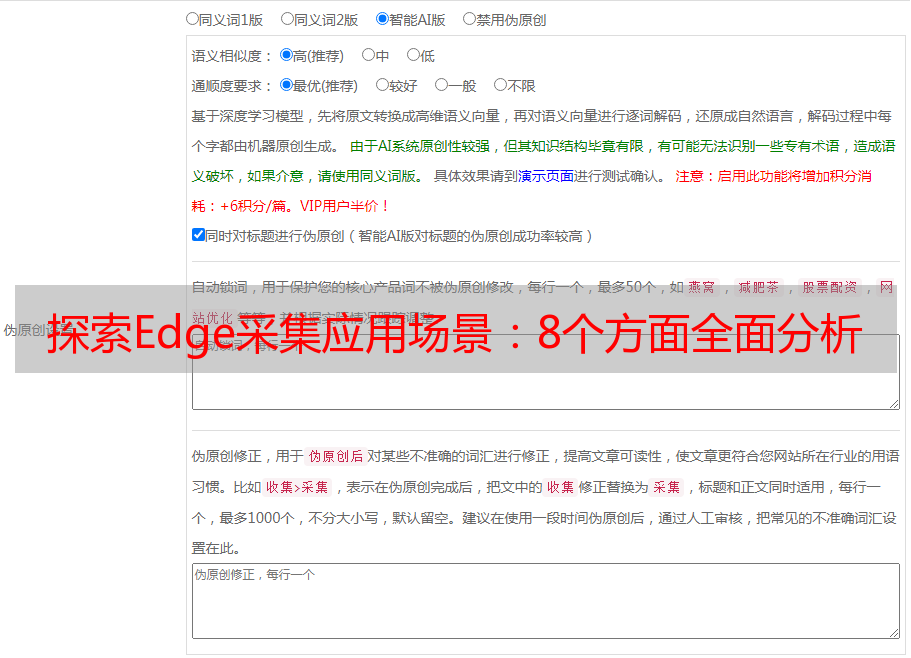Set 通顺度要求 to 不限

[500, 85]
